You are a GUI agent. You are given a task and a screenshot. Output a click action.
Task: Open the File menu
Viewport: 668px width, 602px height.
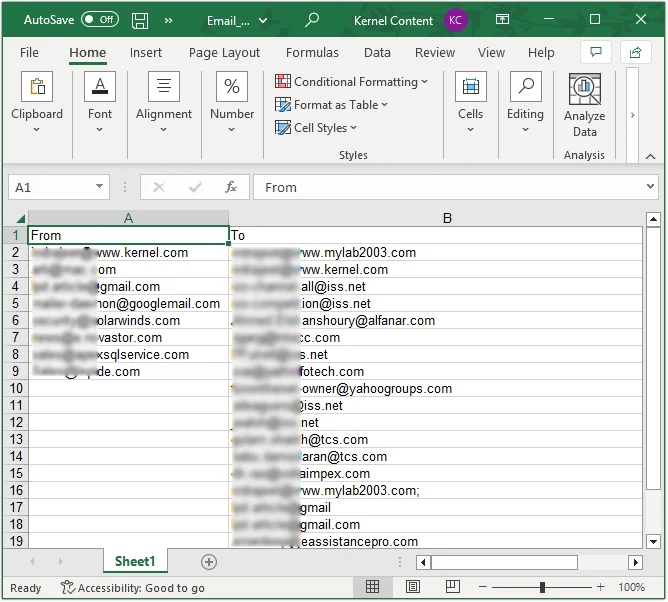pyautogui.click(x=29, y=52)
